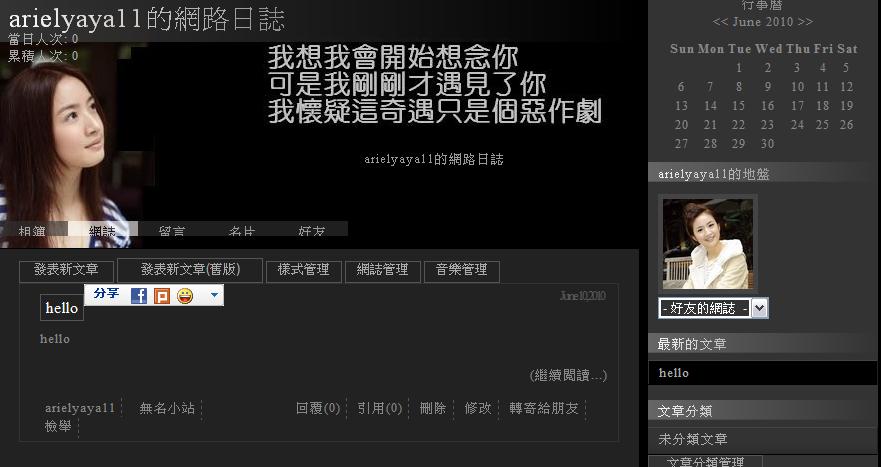Switch to the 留言 tab
Screen dimensions: 881x467
(171, 232)
